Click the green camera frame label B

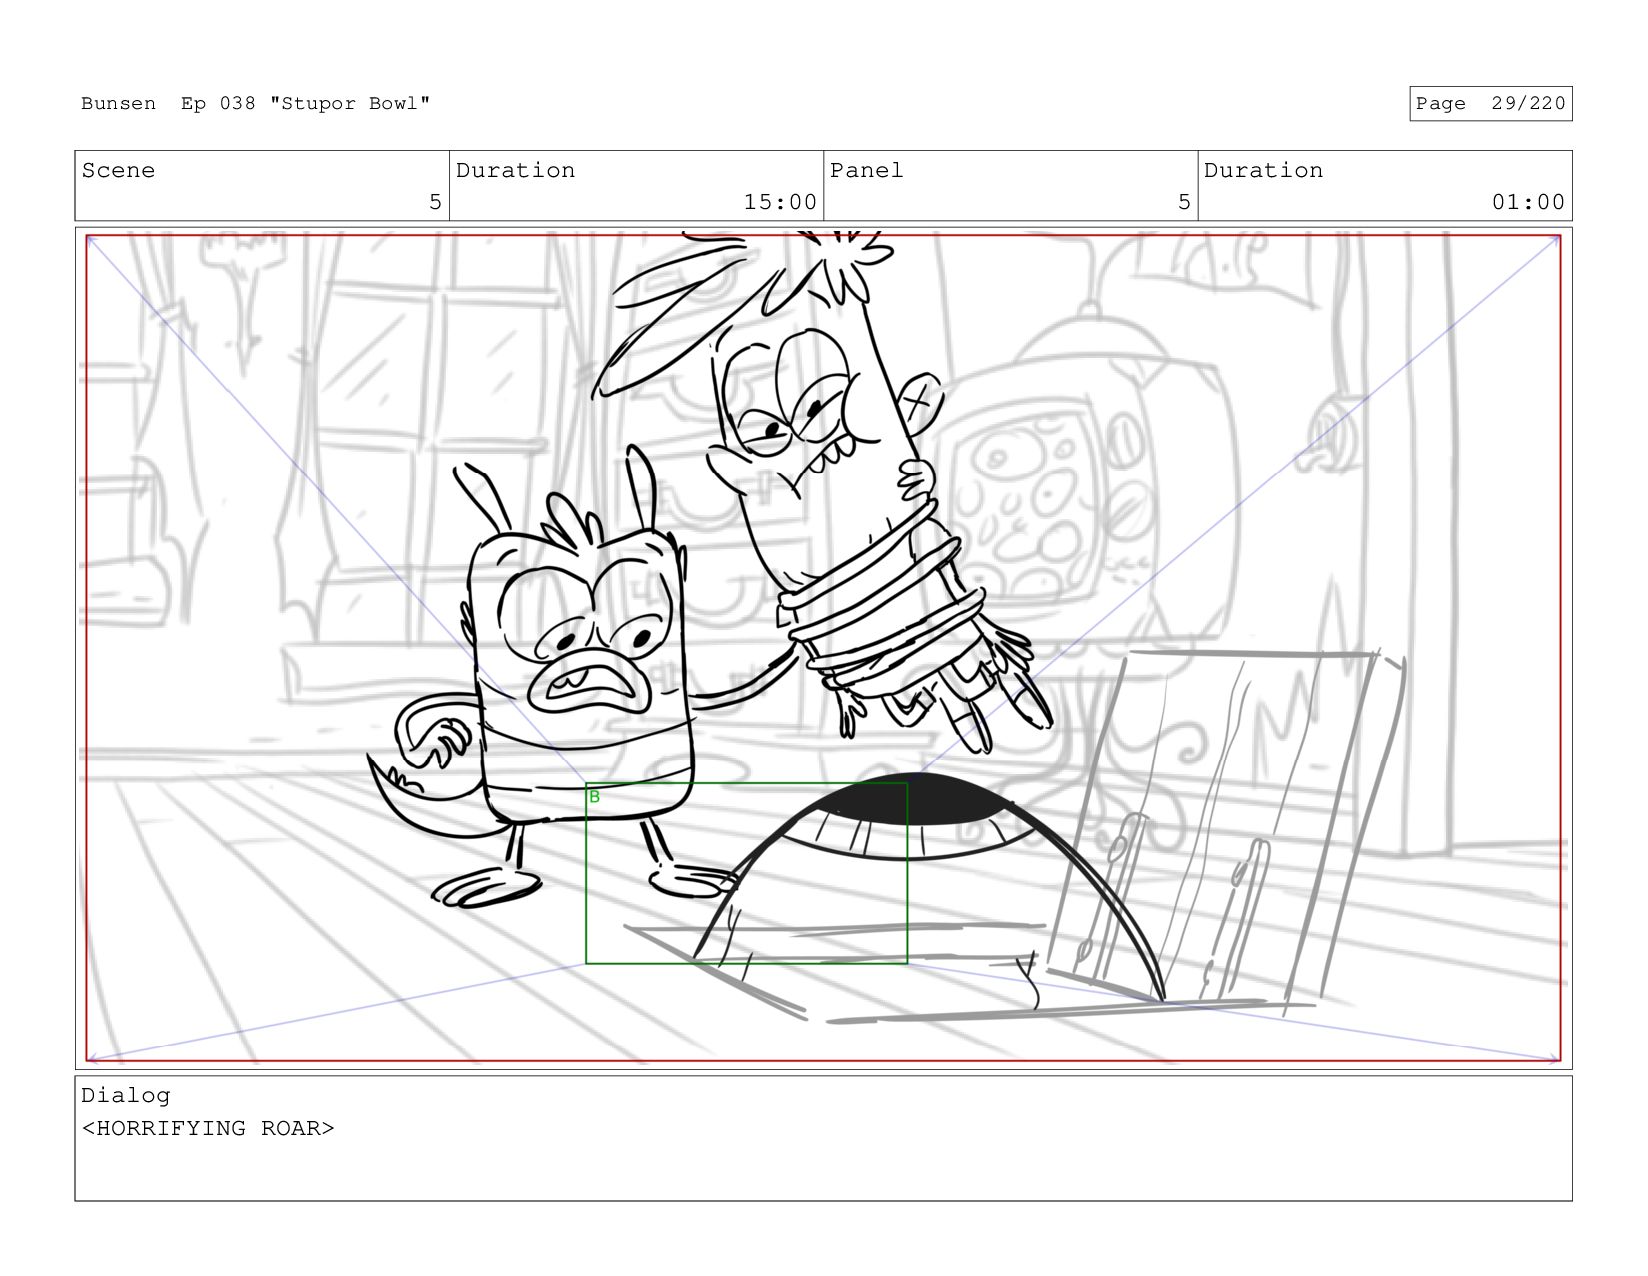click(x=594, y=797)
